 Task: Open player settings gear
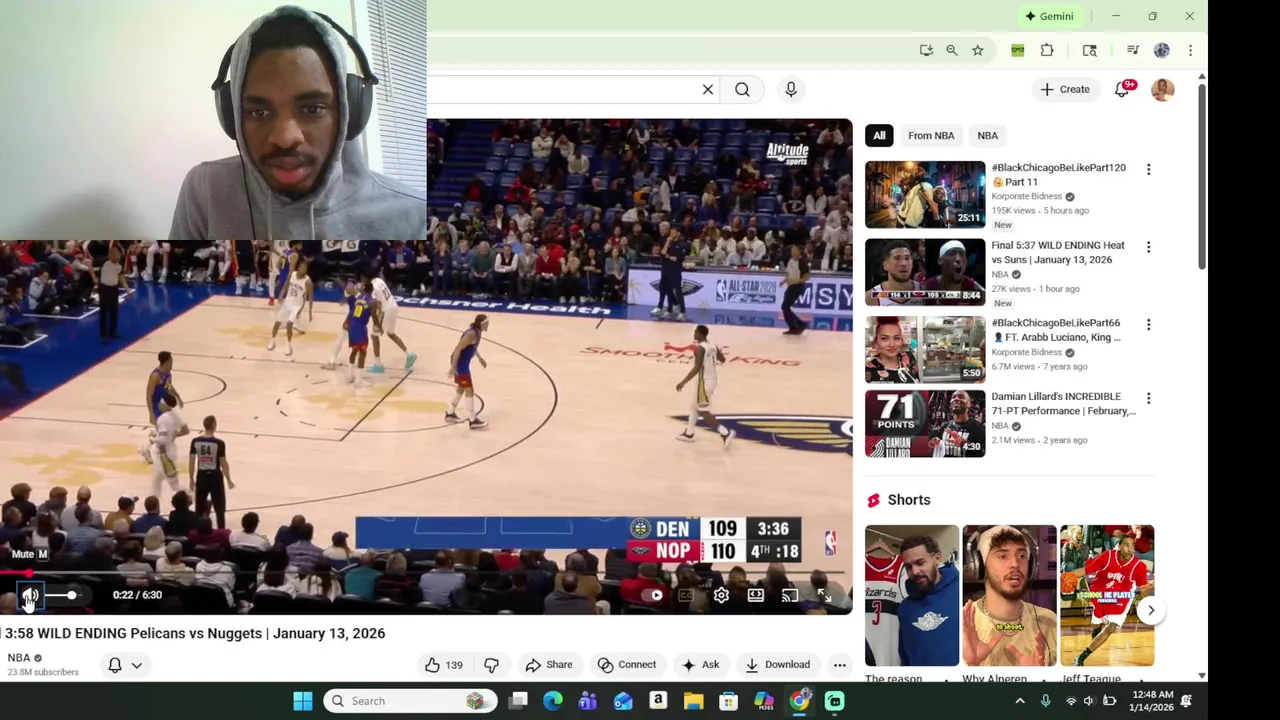click(721, 595)
